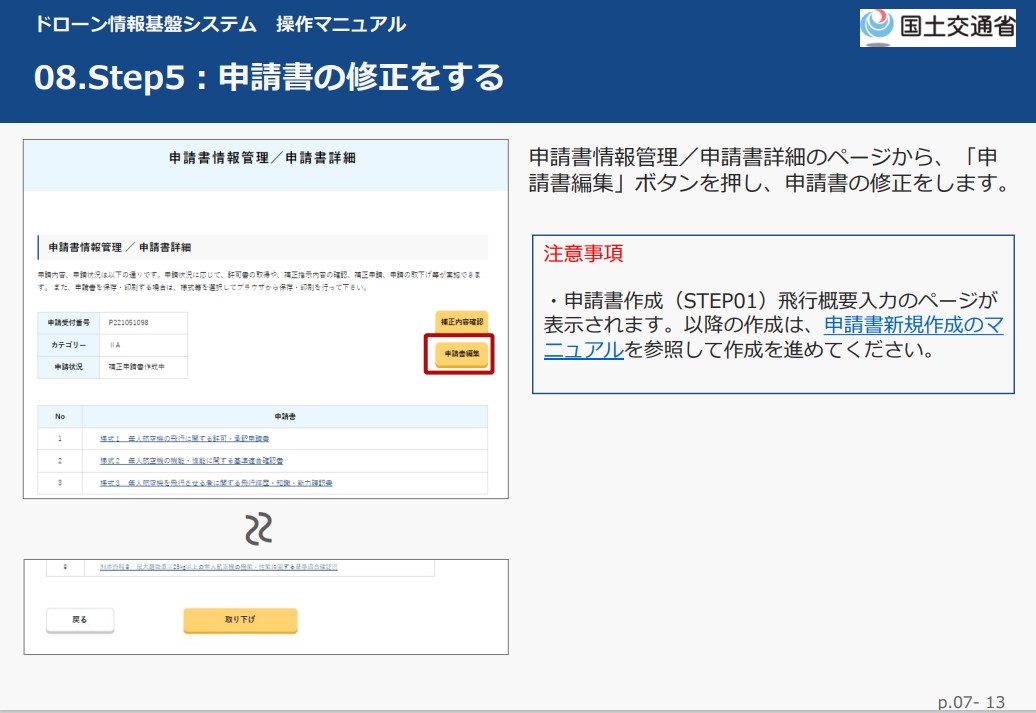Open 補正内容確認 button
The image size is (1036, 713).
point(461,322)
